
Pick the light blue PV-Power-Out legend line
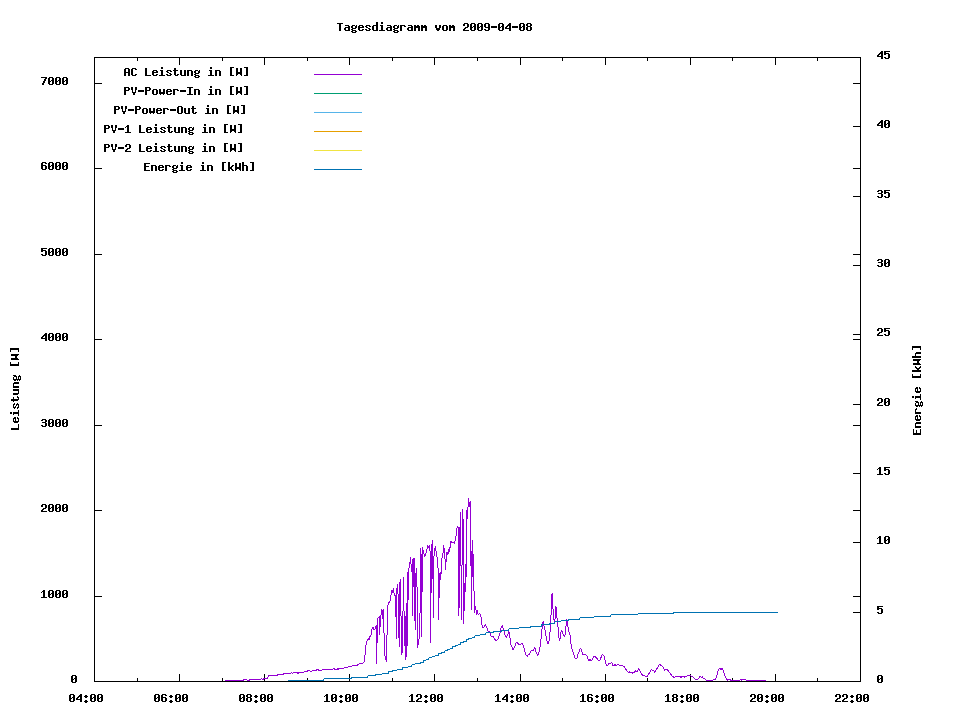click(x=337, y=112)
